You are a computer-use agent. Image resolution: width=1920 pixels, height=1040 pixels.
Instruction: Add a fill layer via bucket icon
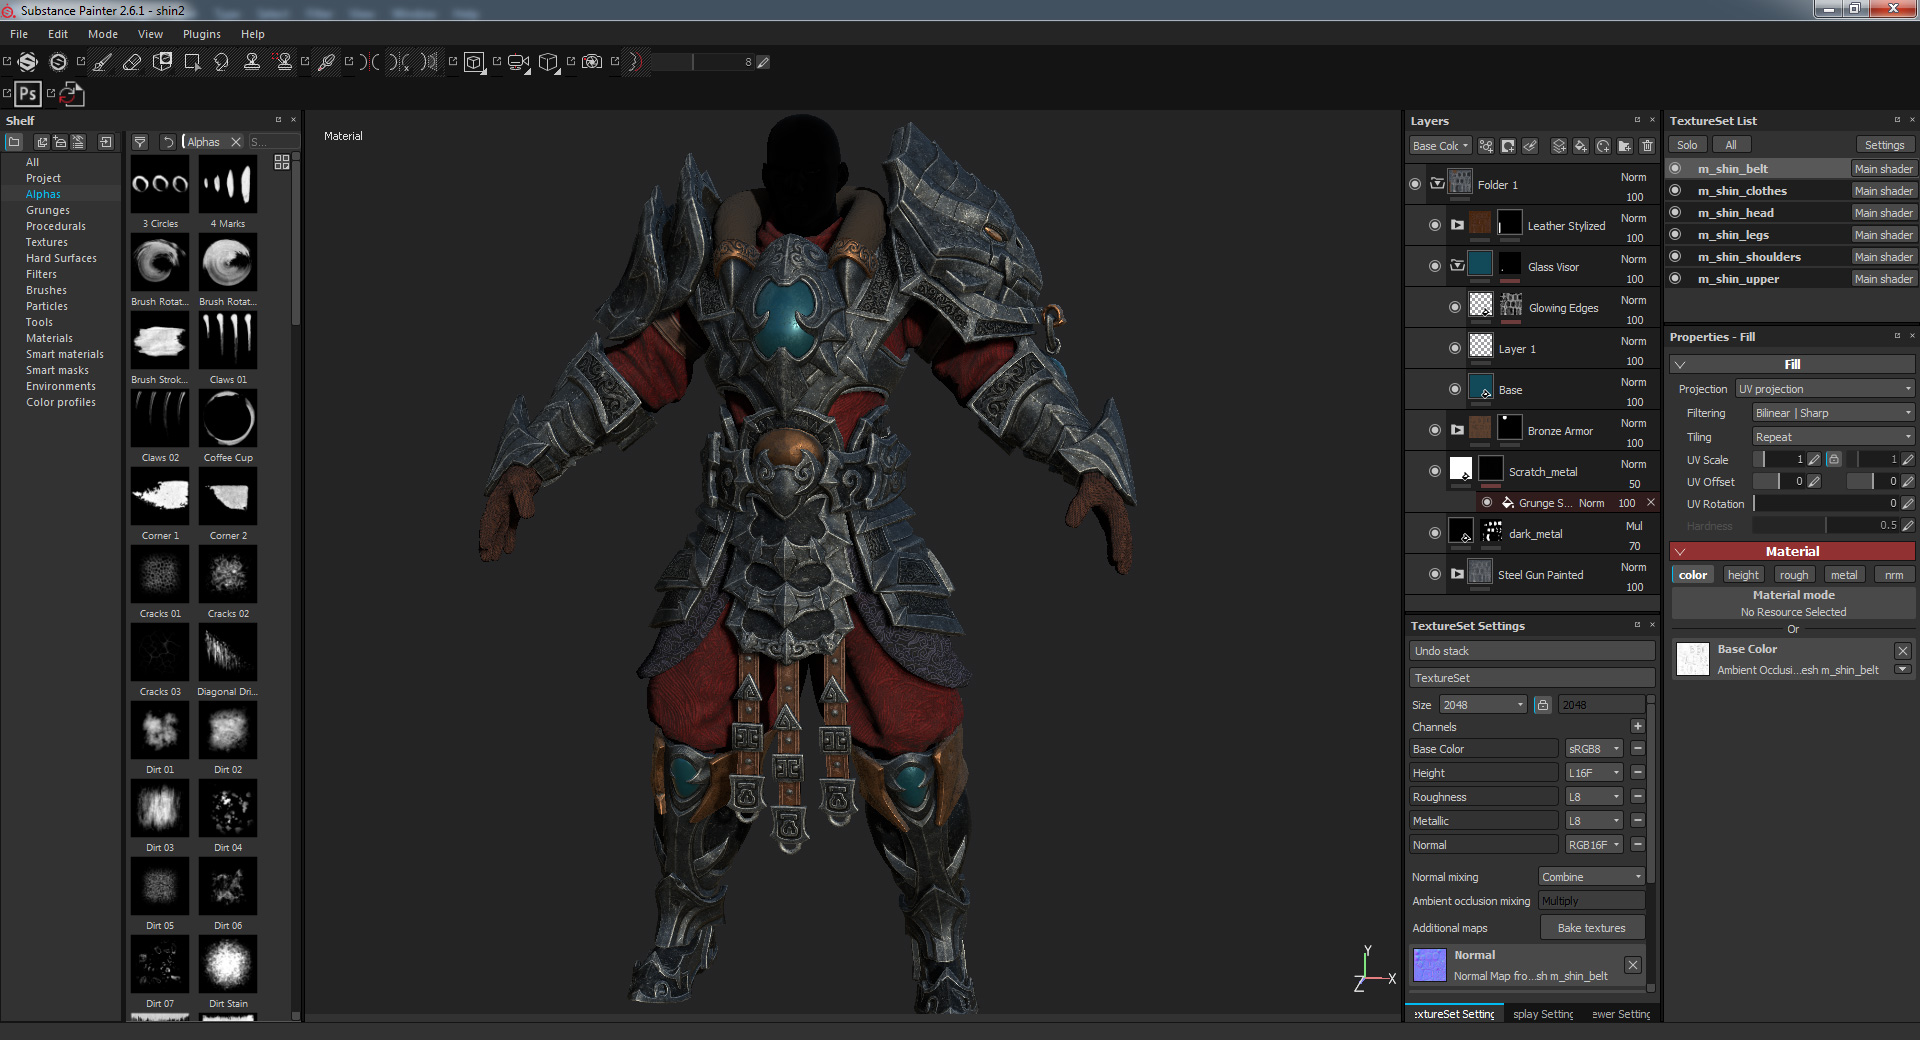[x=1581, y=146]
